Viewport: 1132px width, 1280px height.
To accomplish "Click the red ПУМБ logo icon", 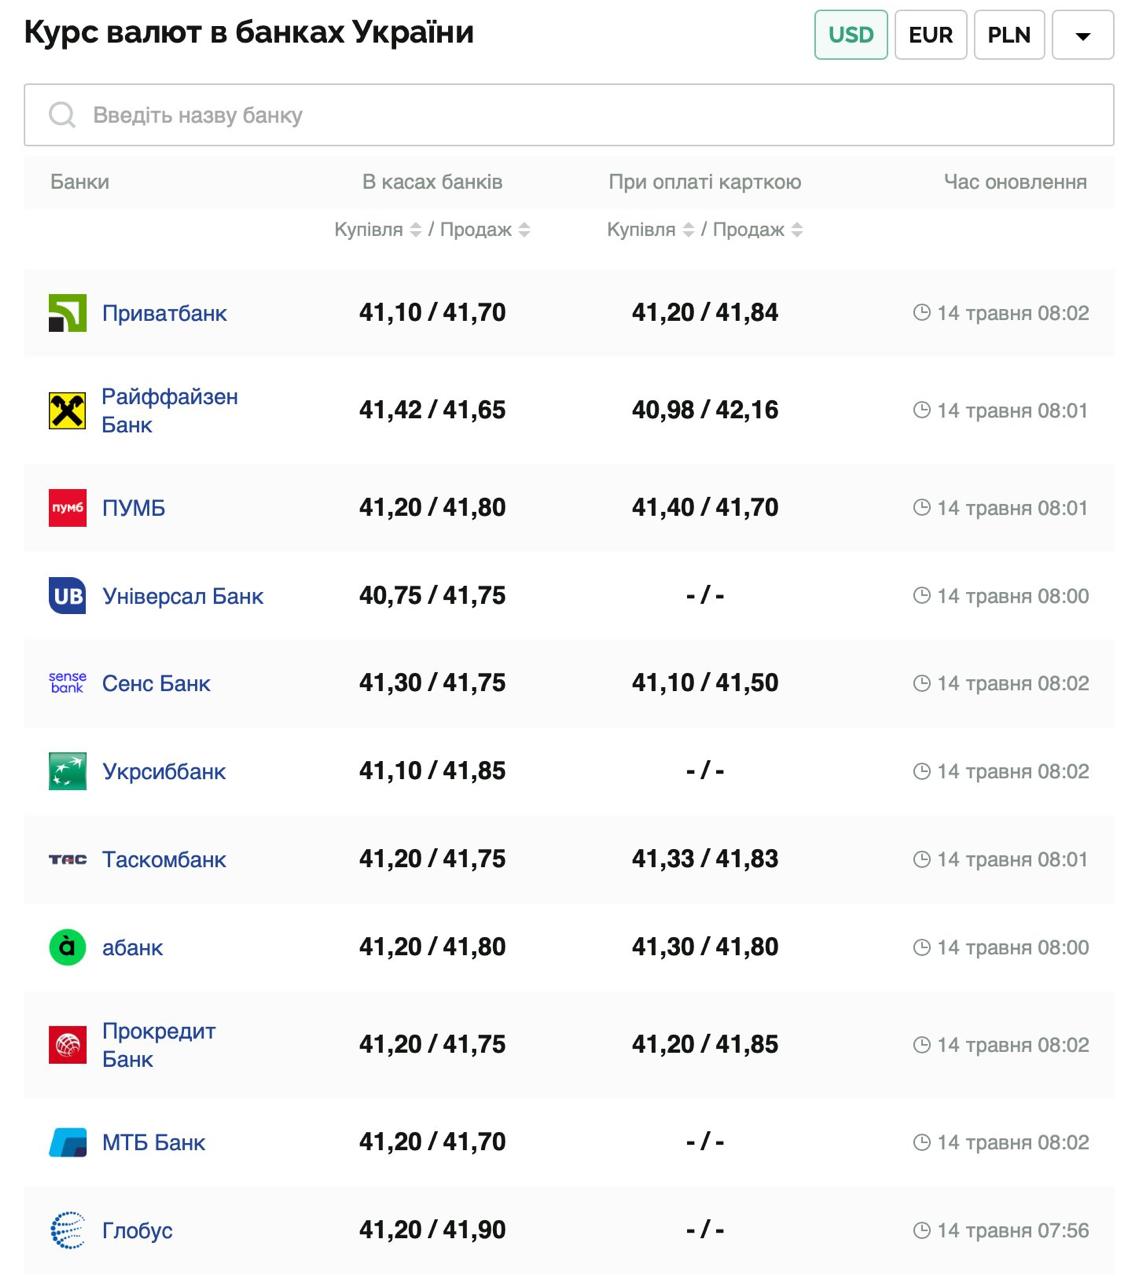I will [x=67, y=508].
